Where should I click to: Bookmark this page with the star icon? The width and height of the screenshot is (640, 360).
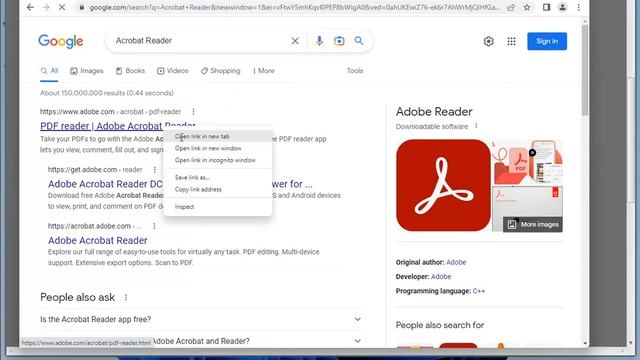[527, 7]
